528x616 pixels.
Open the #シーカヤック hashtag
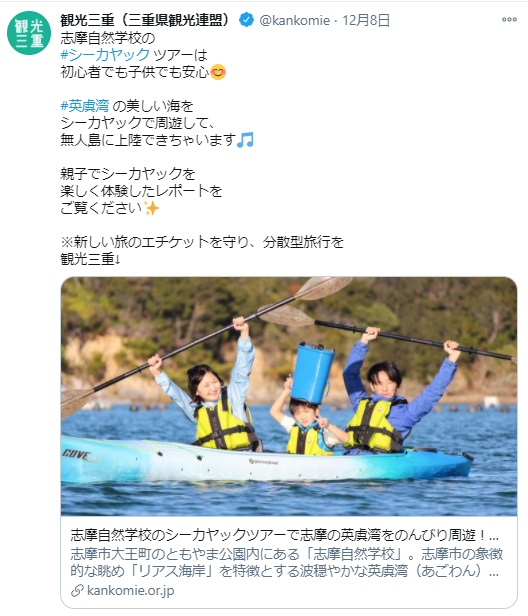(105, 55)
